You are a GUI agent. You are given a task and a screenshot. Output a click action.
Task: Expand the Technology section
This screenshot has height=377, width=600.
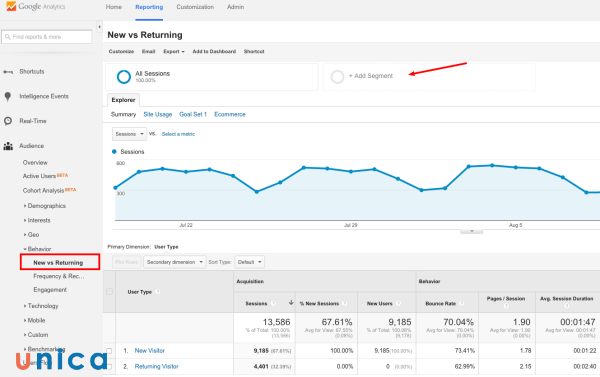(x=41, y=306)
